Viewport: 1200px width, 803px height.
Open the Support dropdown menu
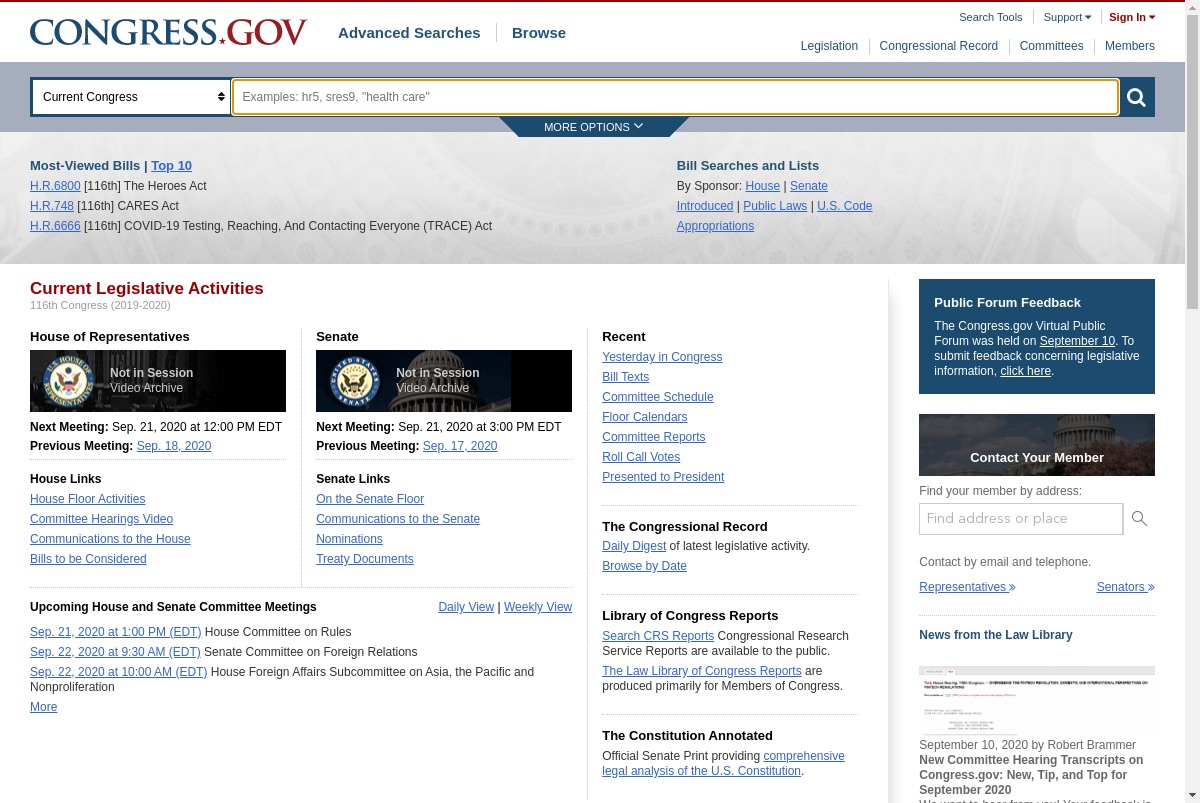point(1067,17)
